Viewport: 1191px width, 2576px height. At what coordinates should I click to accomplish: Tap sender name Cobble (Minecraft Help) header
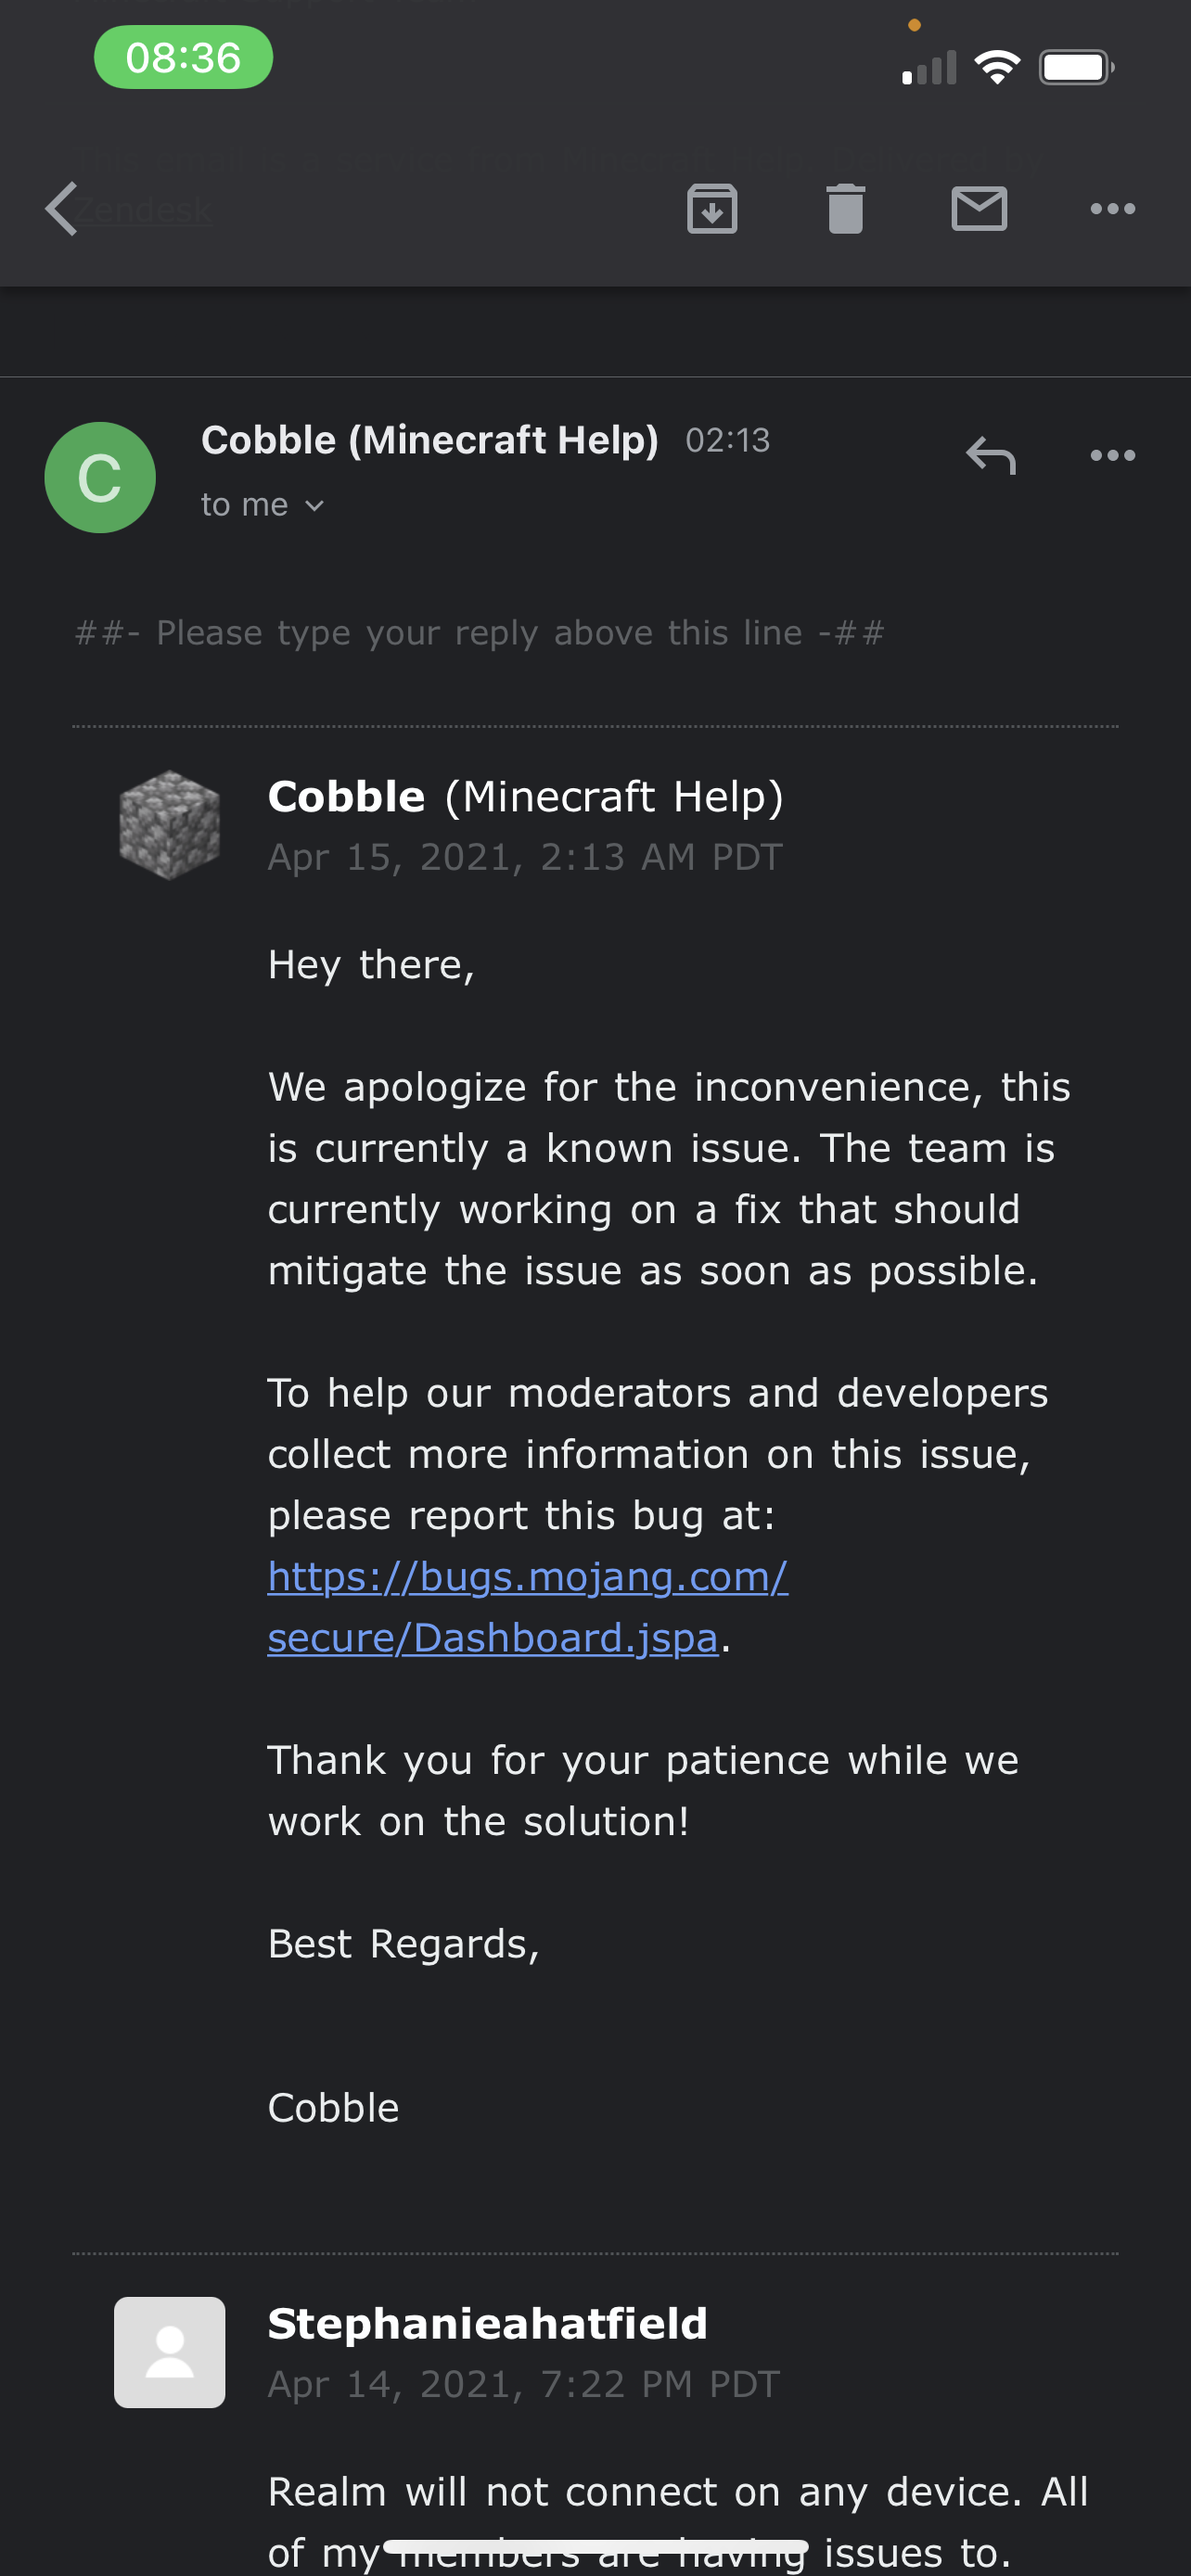(x=429, y=440)
